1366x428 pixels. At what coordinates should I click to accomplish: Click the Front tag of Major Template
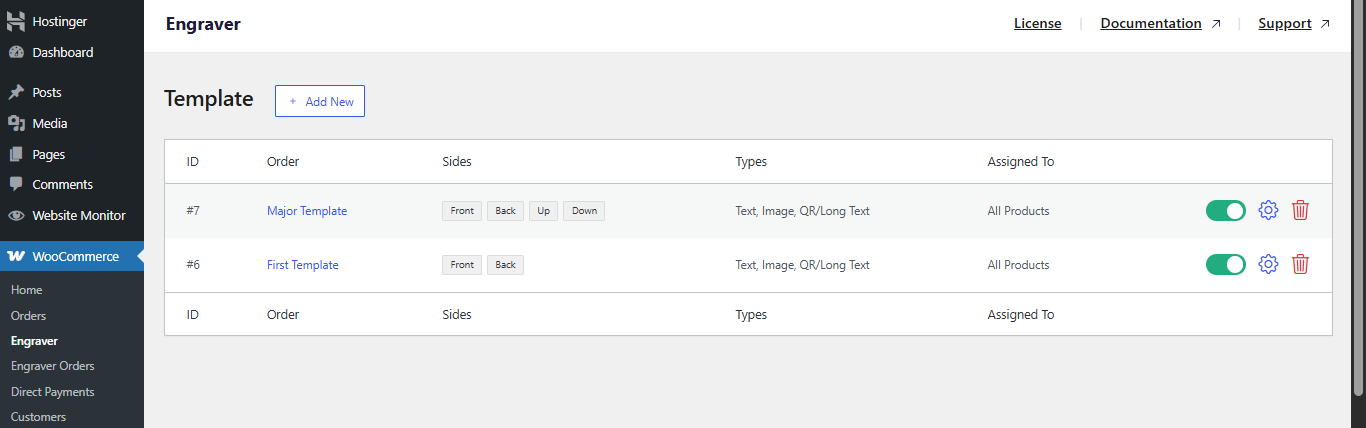462,211
